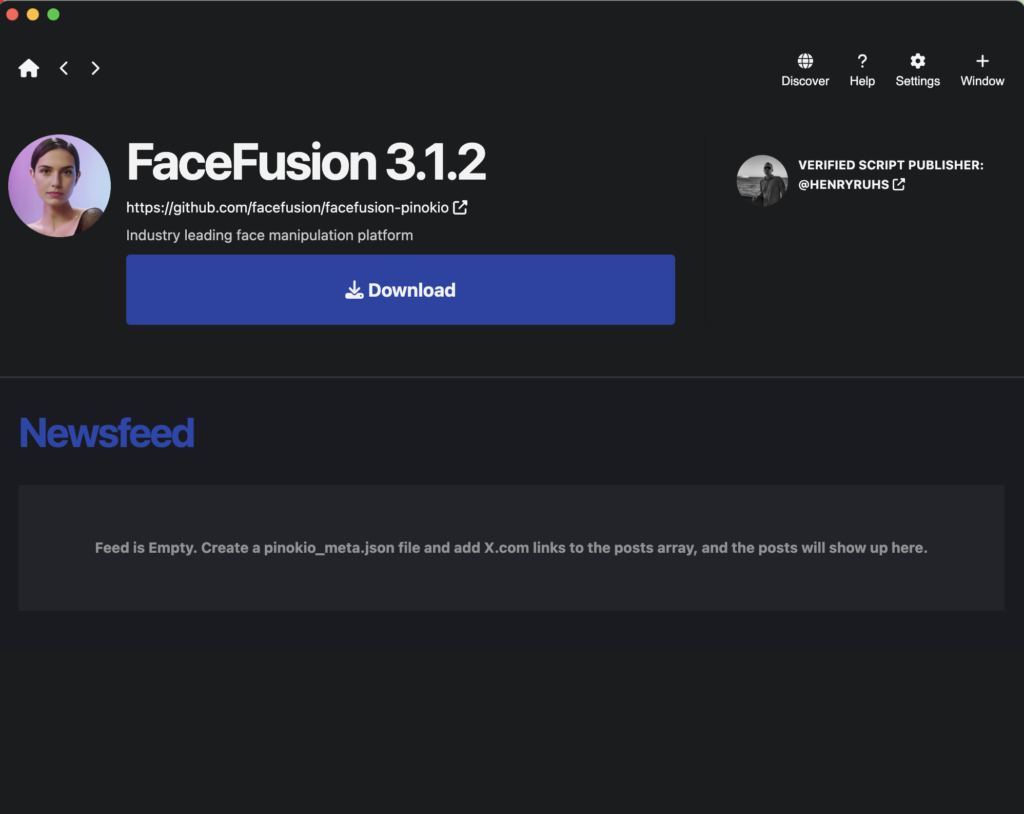Go to the Pinokio home screen

pos(29,68)
